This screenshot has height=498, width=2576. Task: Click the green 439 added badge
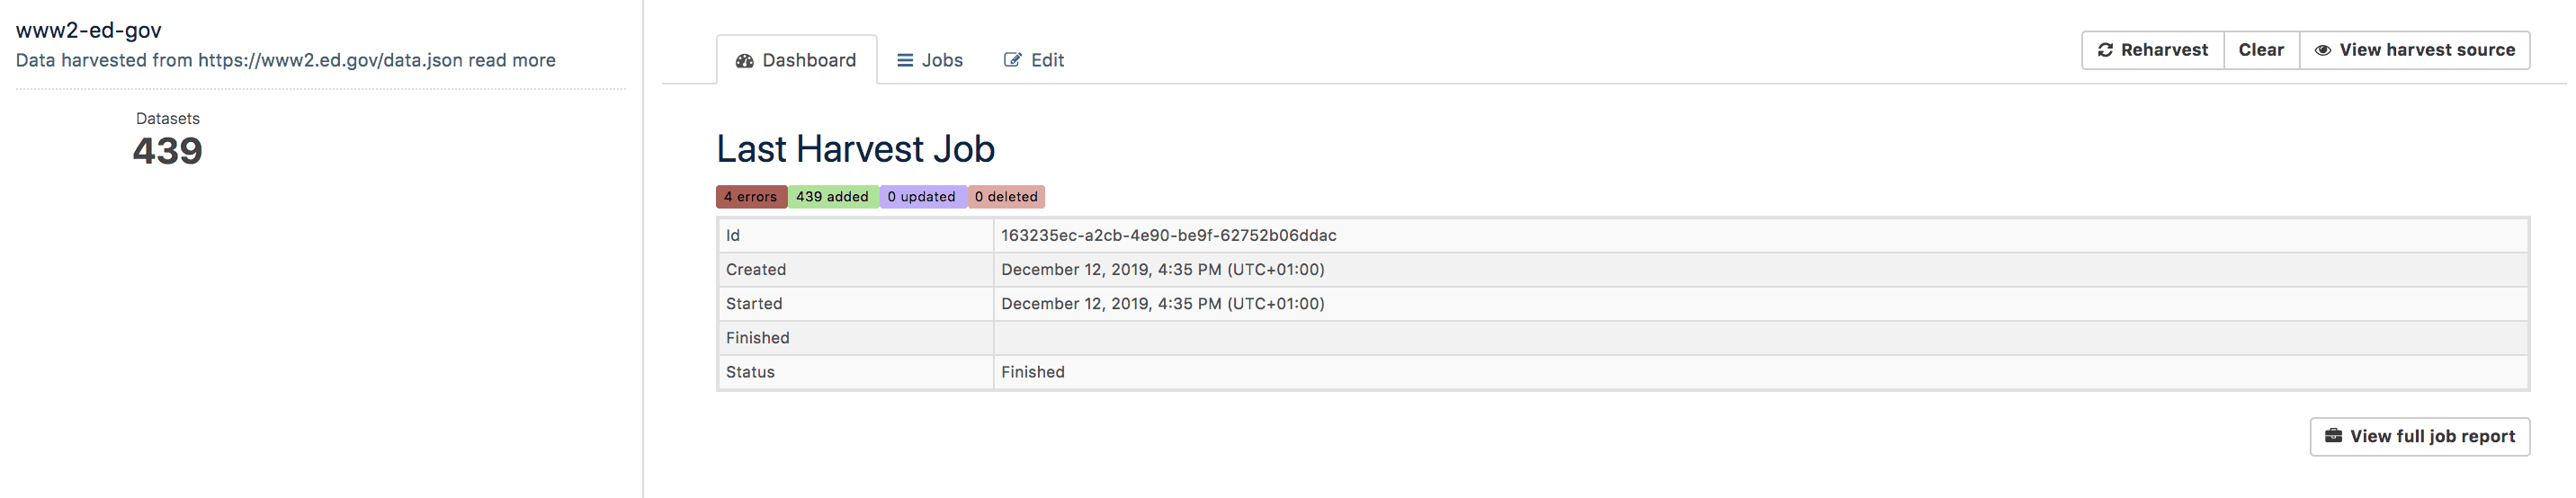832,197
